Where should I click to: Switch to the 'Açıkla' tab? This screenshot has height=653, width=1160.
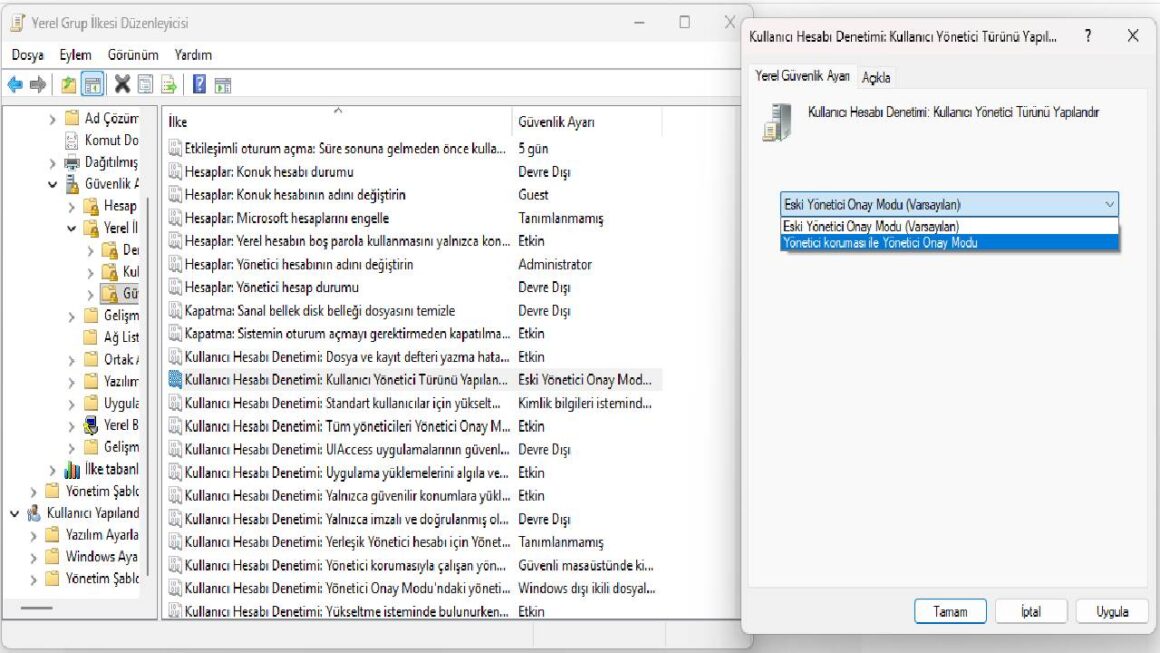click(x=876, y=77)
